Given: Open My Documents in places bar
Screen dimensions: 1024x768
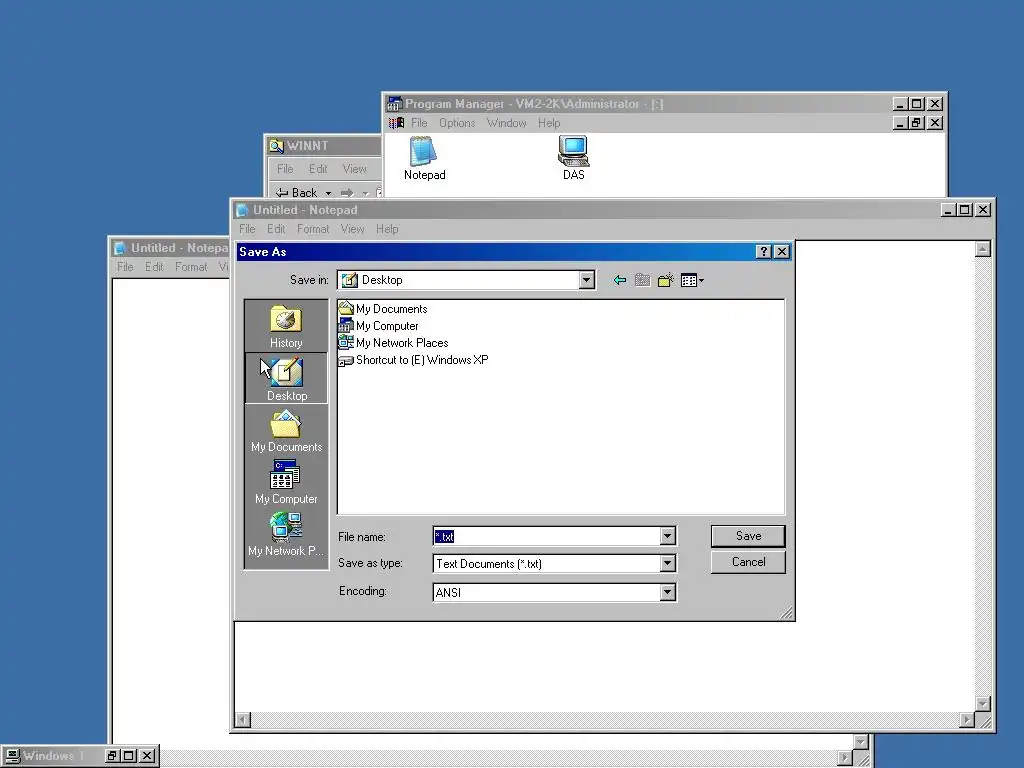Looking at the screenshot, I should click(x=286, y=431).
